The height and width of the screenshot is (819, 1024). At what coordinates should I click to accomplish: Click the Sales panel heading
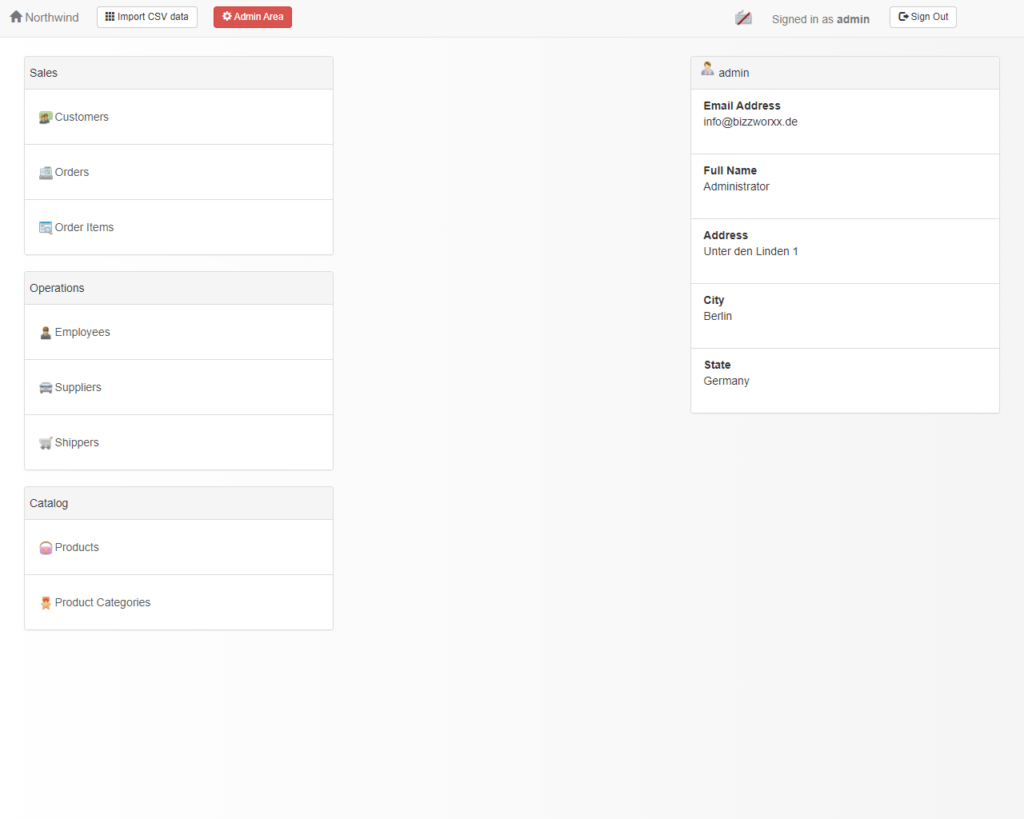43,73
